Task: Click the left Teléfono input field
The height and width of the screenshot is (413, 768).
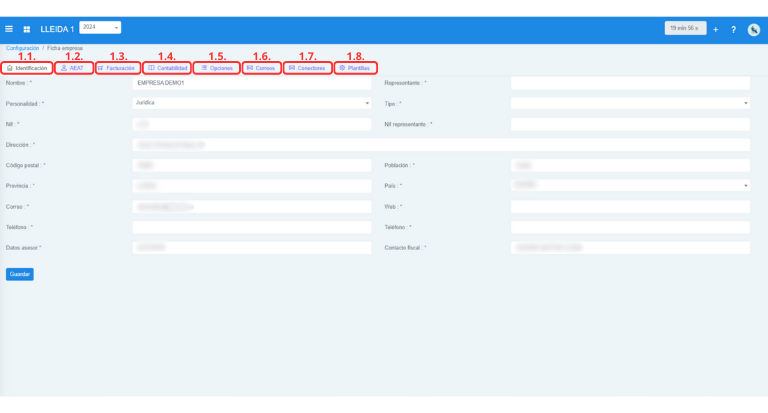Action: click(252, 227)
